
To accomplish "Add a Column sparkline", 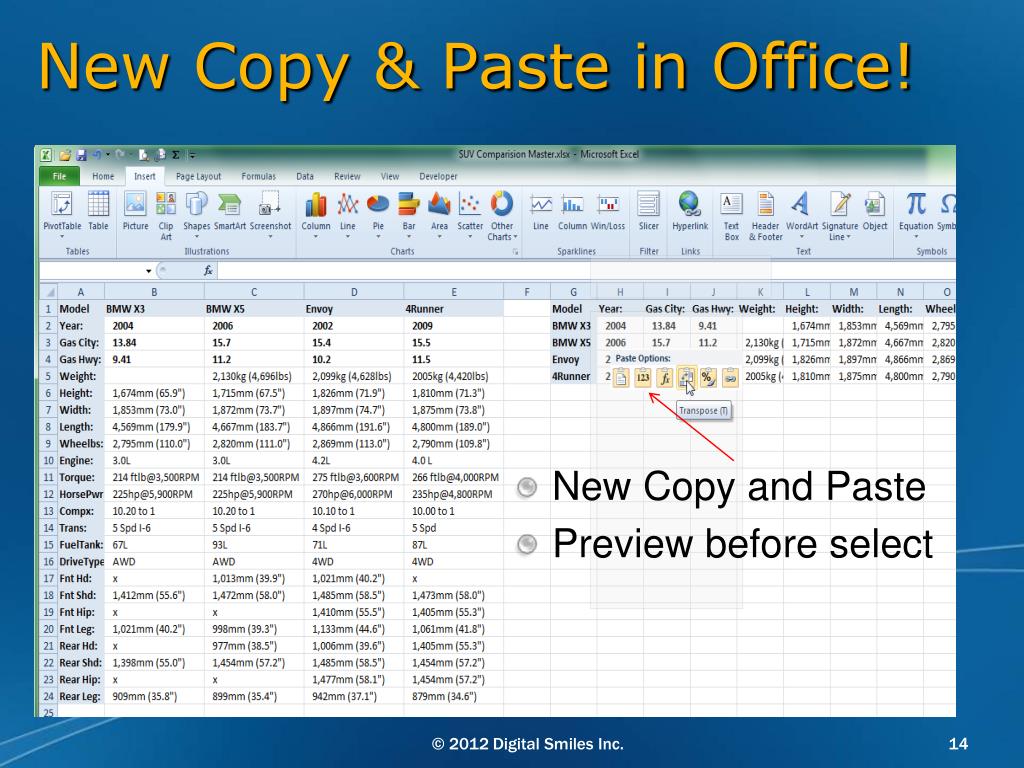I will pyautogui.click(x=572, y=211).
